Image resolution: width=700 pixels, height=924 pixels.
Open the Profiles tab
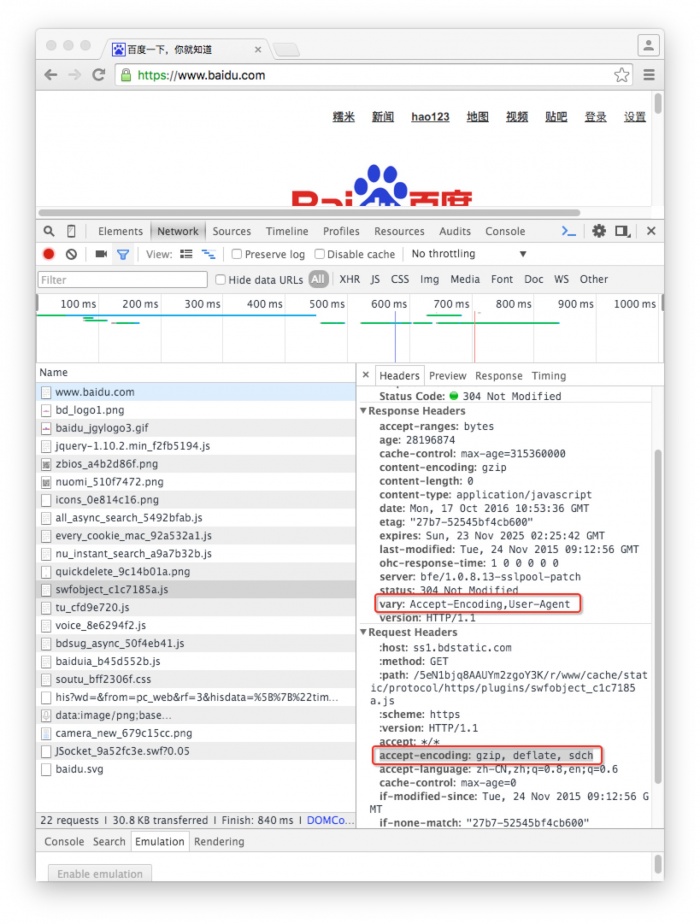[341, 232]
